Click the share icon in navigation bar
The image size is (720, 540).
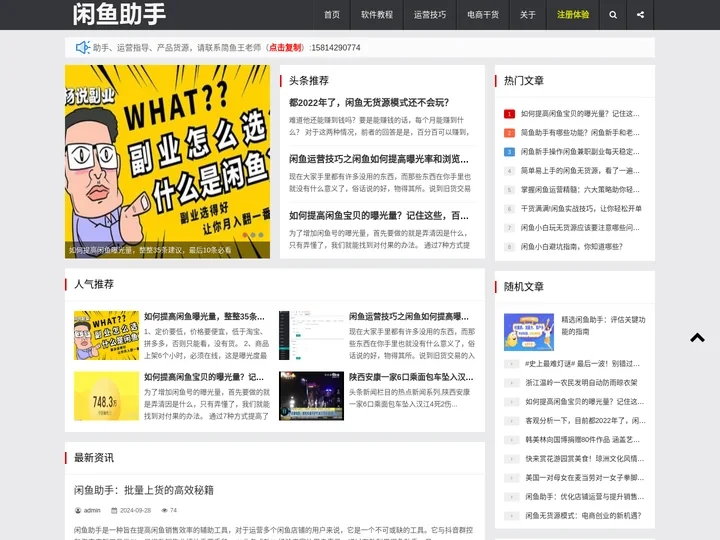point(640,15)
